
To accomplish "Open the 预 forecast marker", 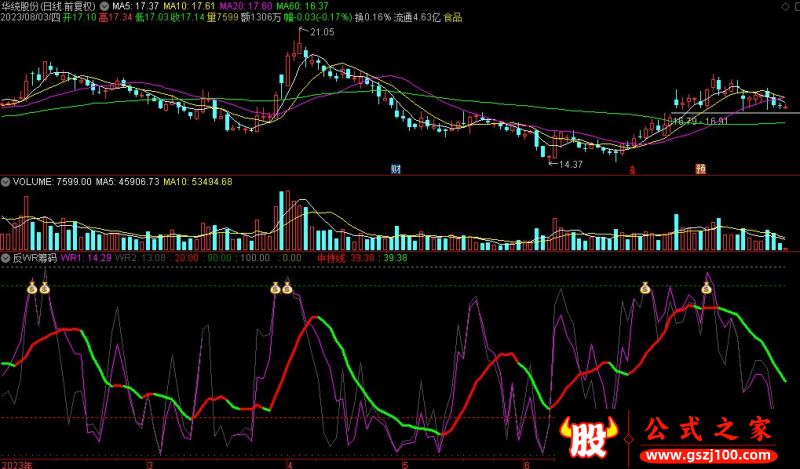I will (x=701, y=169).
